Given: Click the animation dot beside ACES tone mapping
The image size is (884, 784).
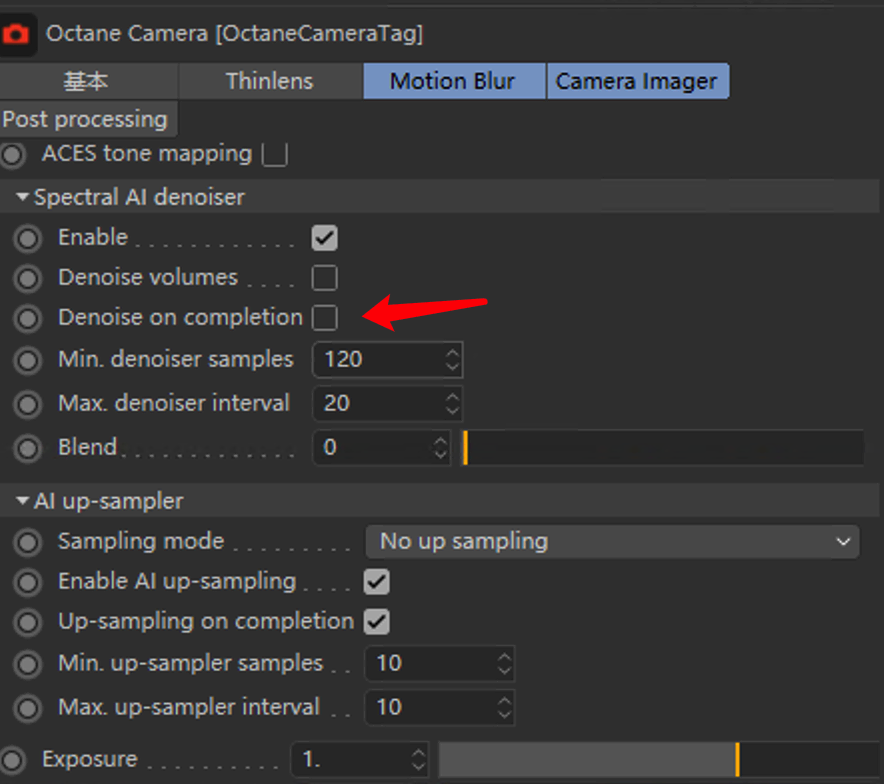Looking at the screenshot, I should [x=12, y=155].
